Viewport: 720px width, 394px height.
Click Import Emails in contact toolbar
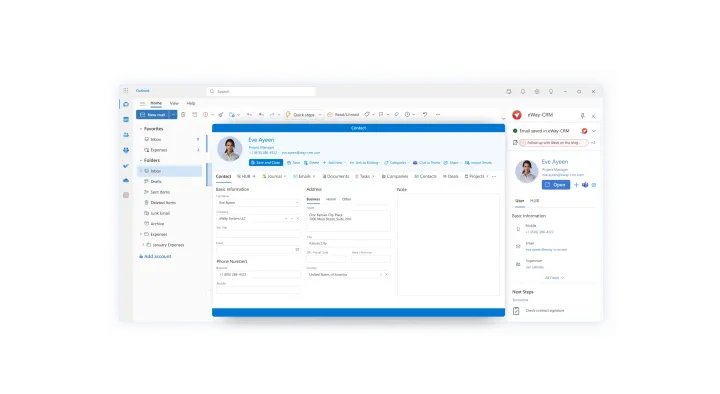point(478,163)
